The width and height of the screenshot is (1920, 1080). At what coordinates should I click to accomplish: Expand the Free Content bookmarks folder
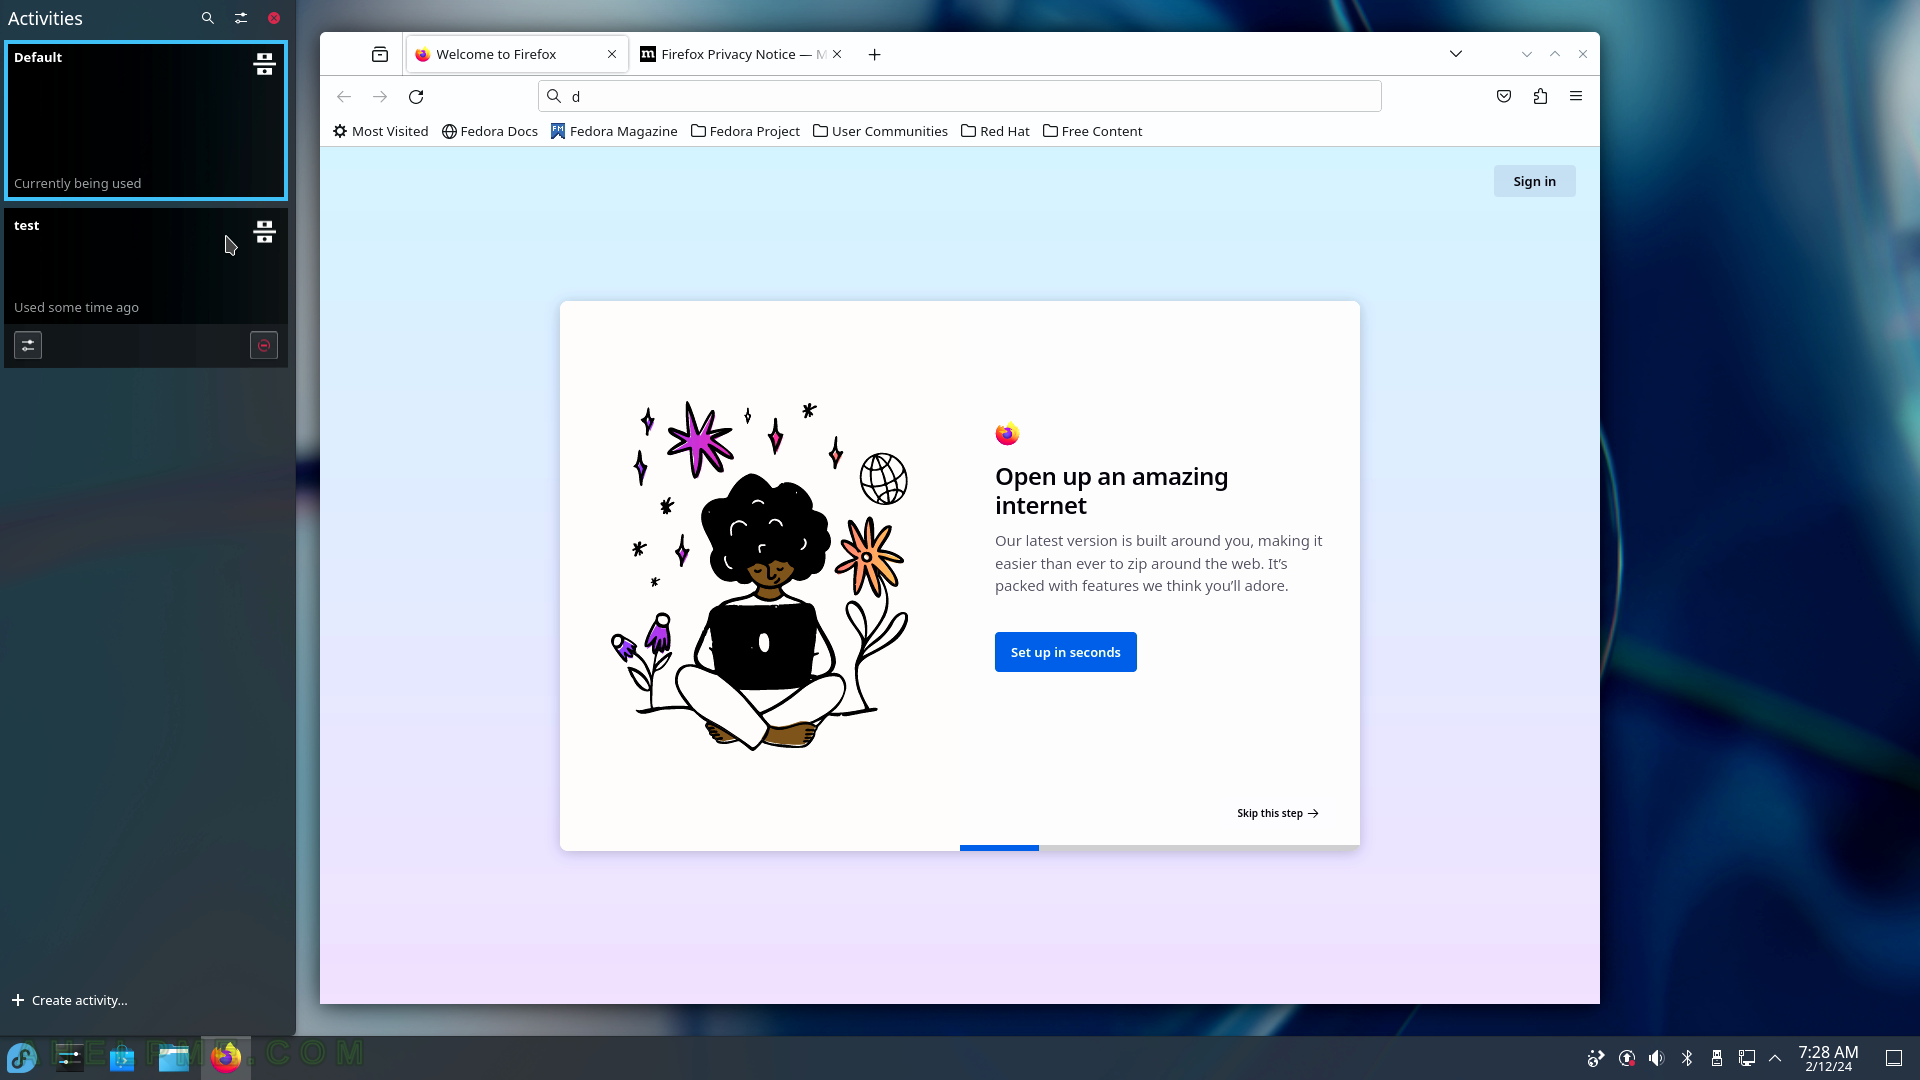pos(1092,131)
